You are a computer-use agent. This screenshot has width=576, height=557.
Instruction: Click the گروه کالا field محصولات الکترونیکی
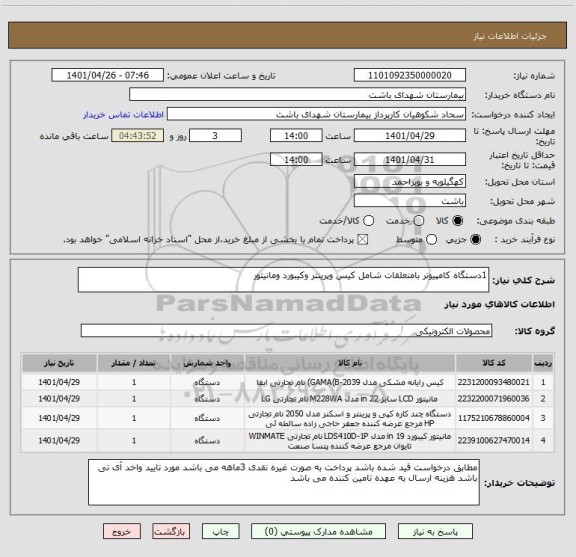coord(286,330)
